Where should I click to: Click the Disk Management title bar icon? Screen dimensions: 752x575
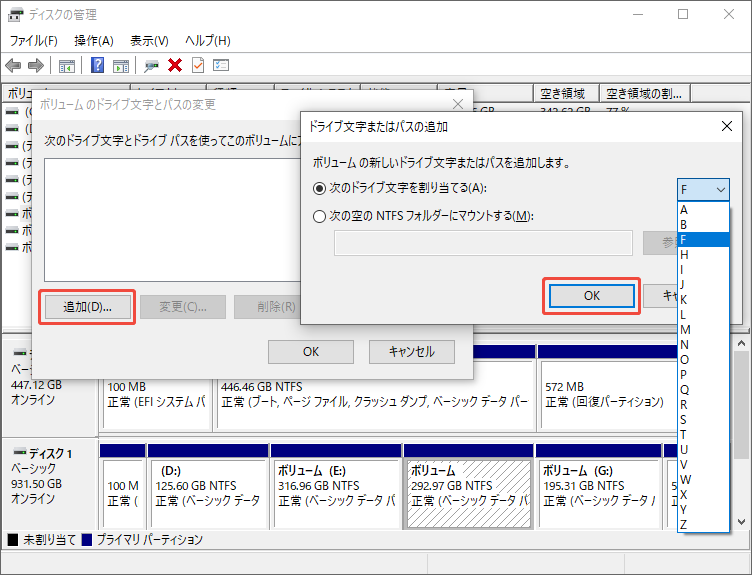(x=15, y=14)
